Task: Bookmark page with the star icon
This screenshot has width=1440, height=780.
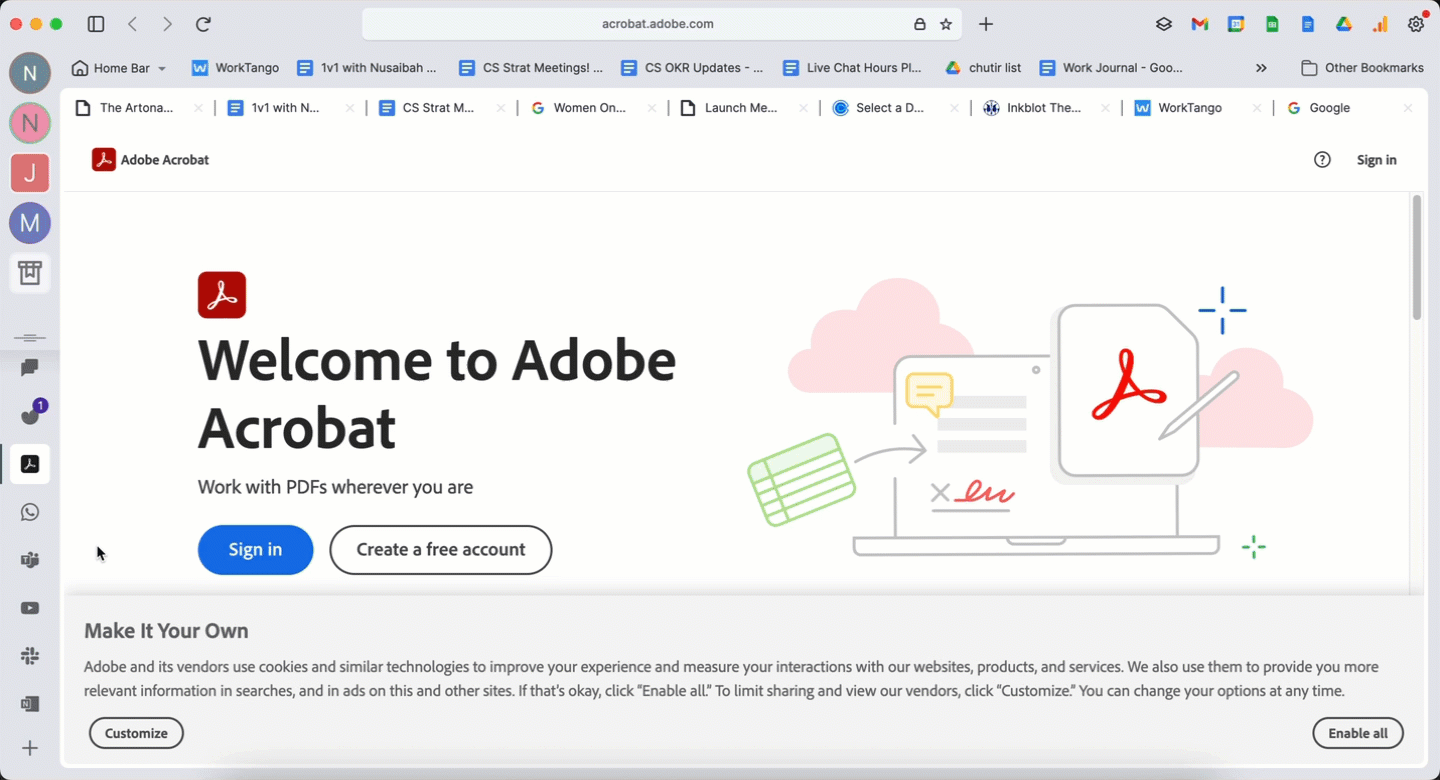Action: (946, 24)
